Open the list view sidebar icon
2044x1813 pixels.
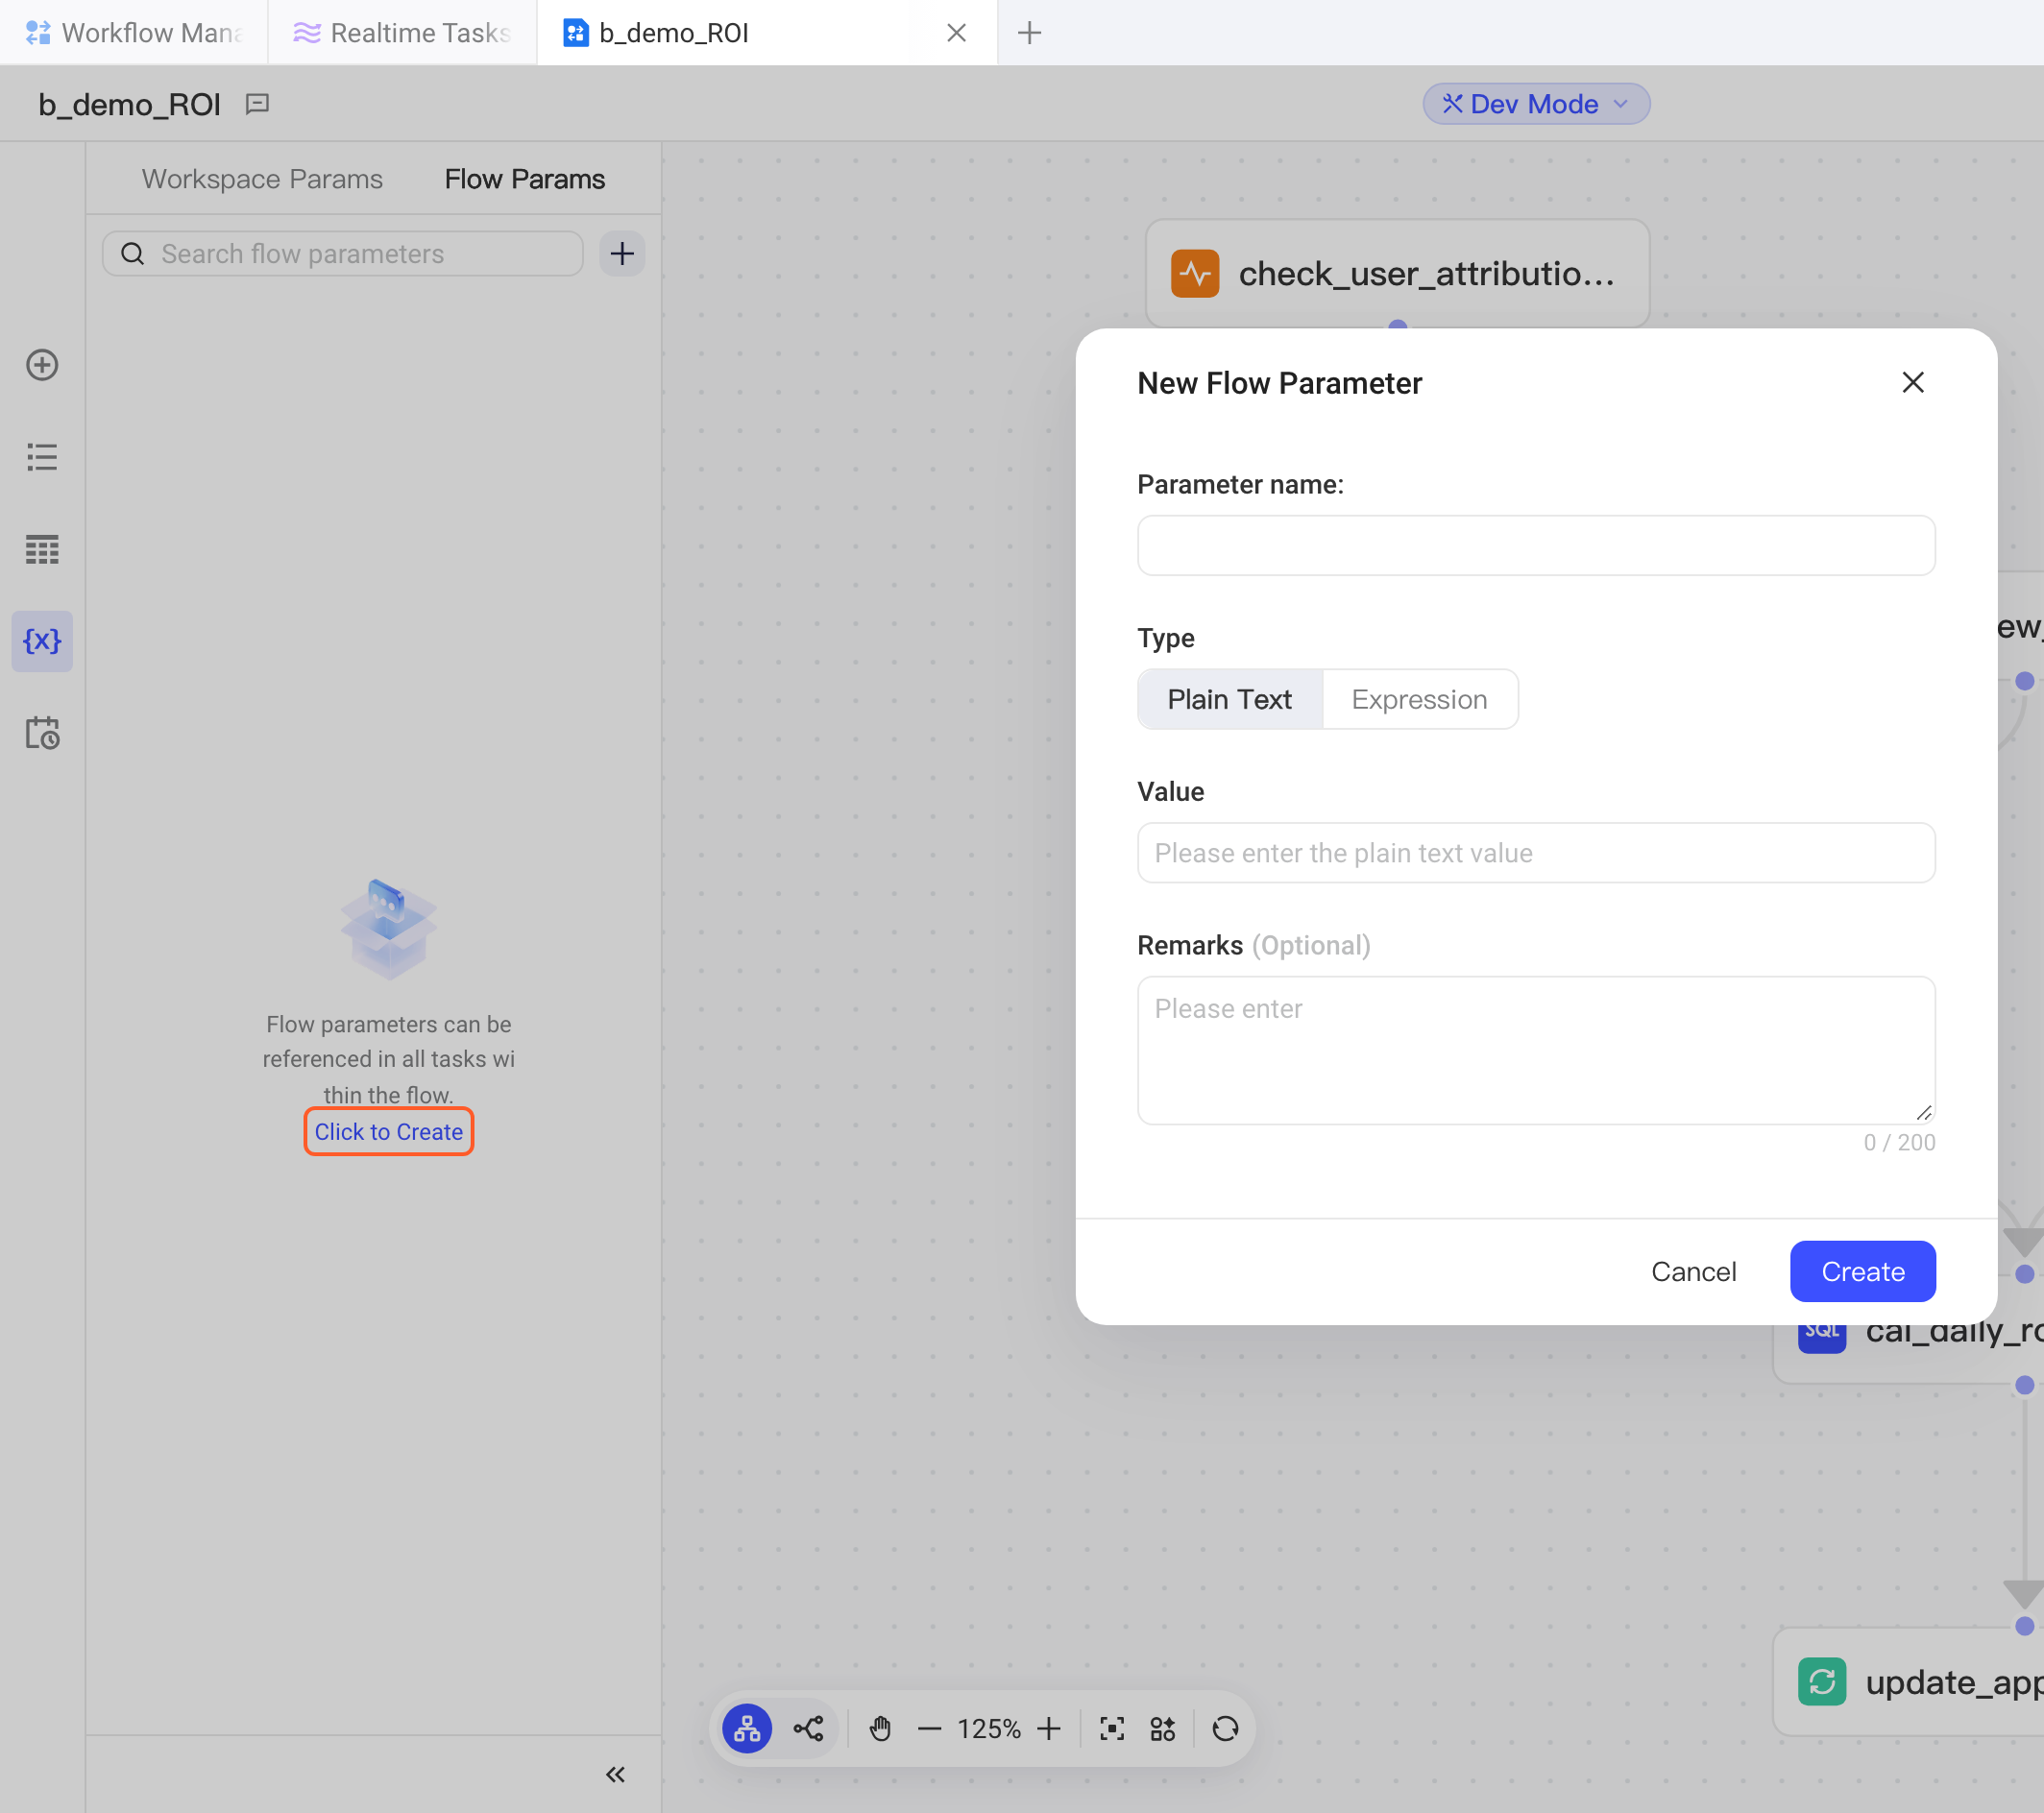(42, 457)
